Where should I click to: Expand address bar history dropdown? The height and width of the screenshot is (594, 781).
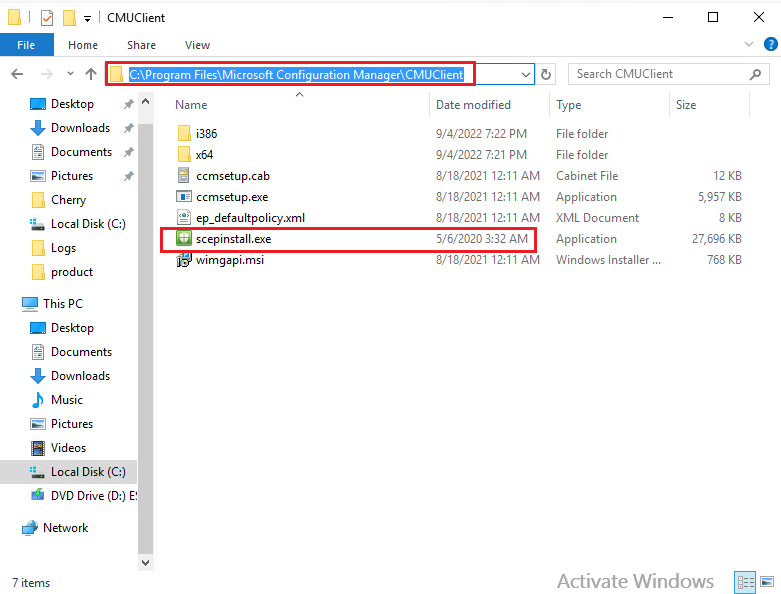coord(525,75)
